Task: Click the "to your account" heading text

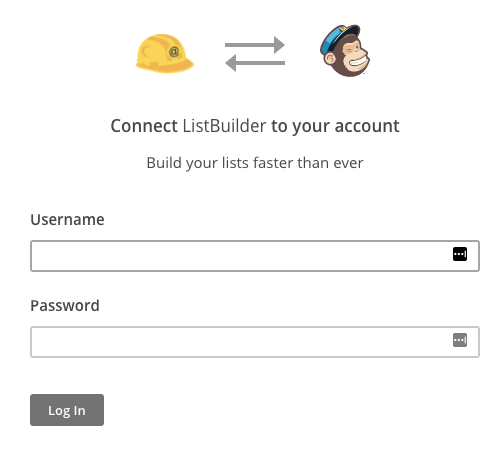Action: pos(335,126)
